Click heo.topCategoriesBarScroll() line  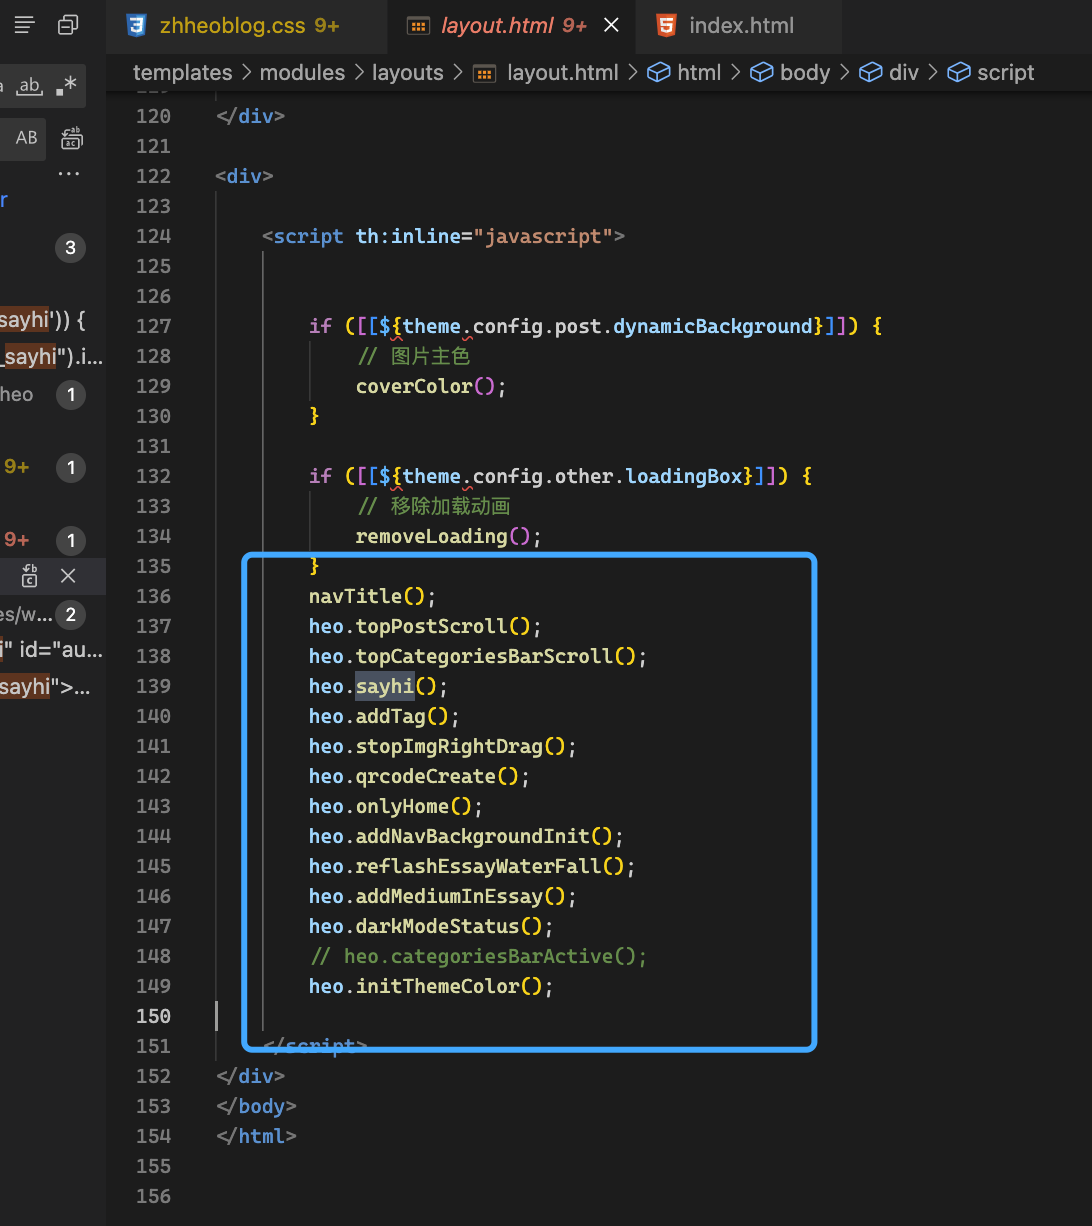point(478,656)
